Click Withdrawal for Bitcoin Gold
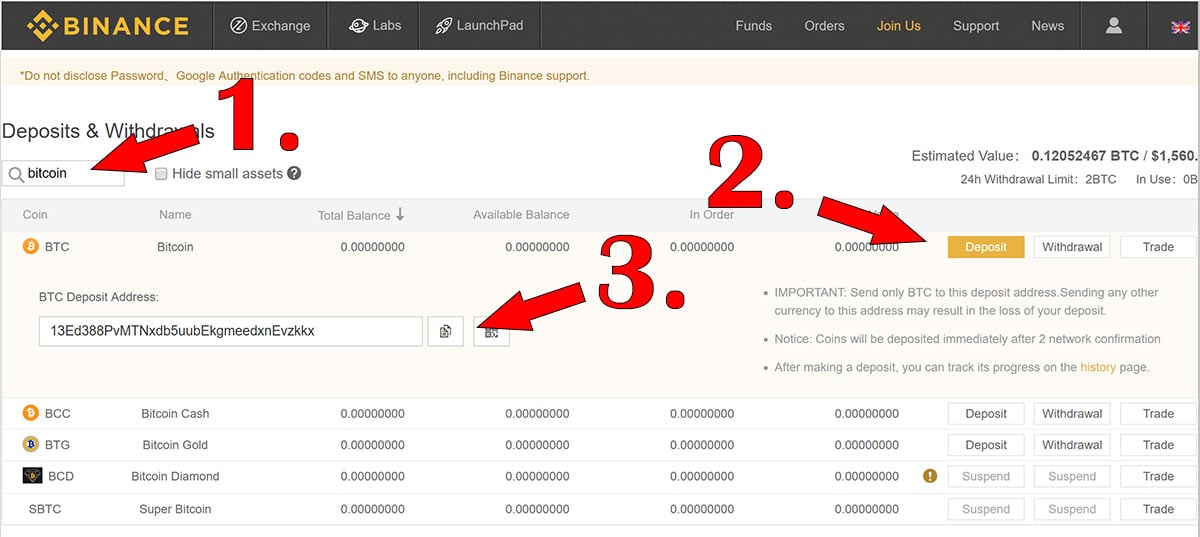 coord(1072,444)
